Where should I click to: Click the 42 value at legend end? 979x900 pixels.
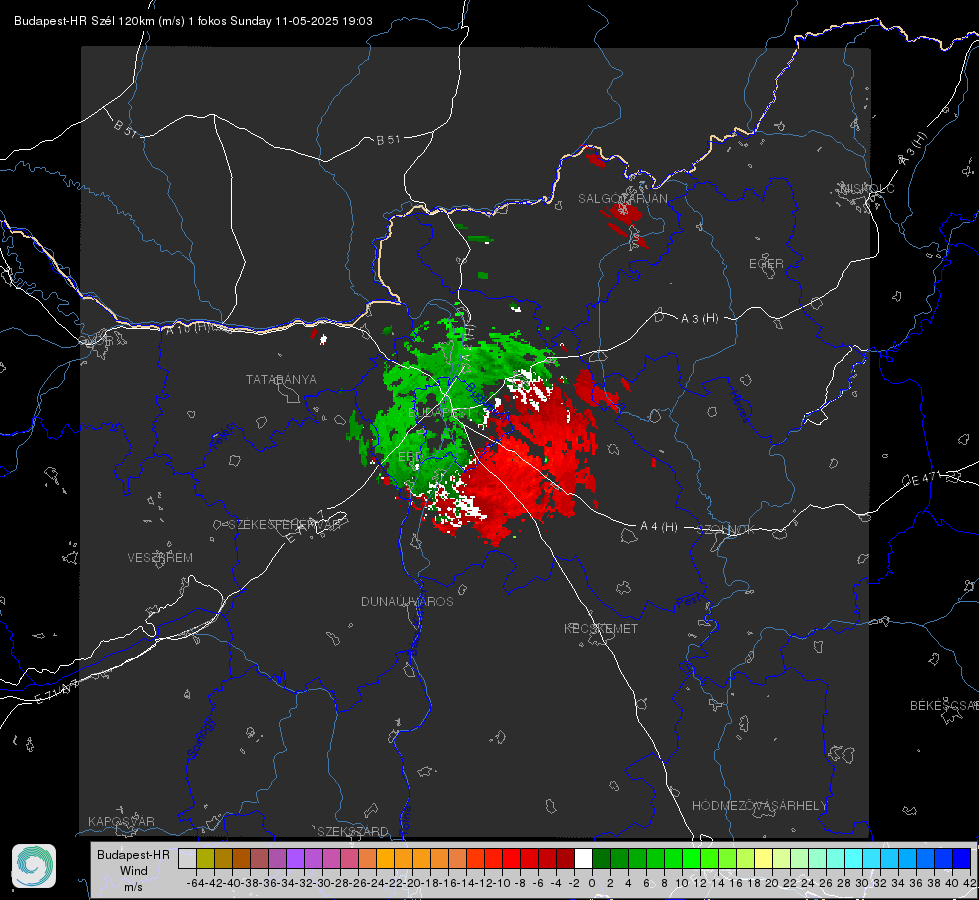(969, 883)
